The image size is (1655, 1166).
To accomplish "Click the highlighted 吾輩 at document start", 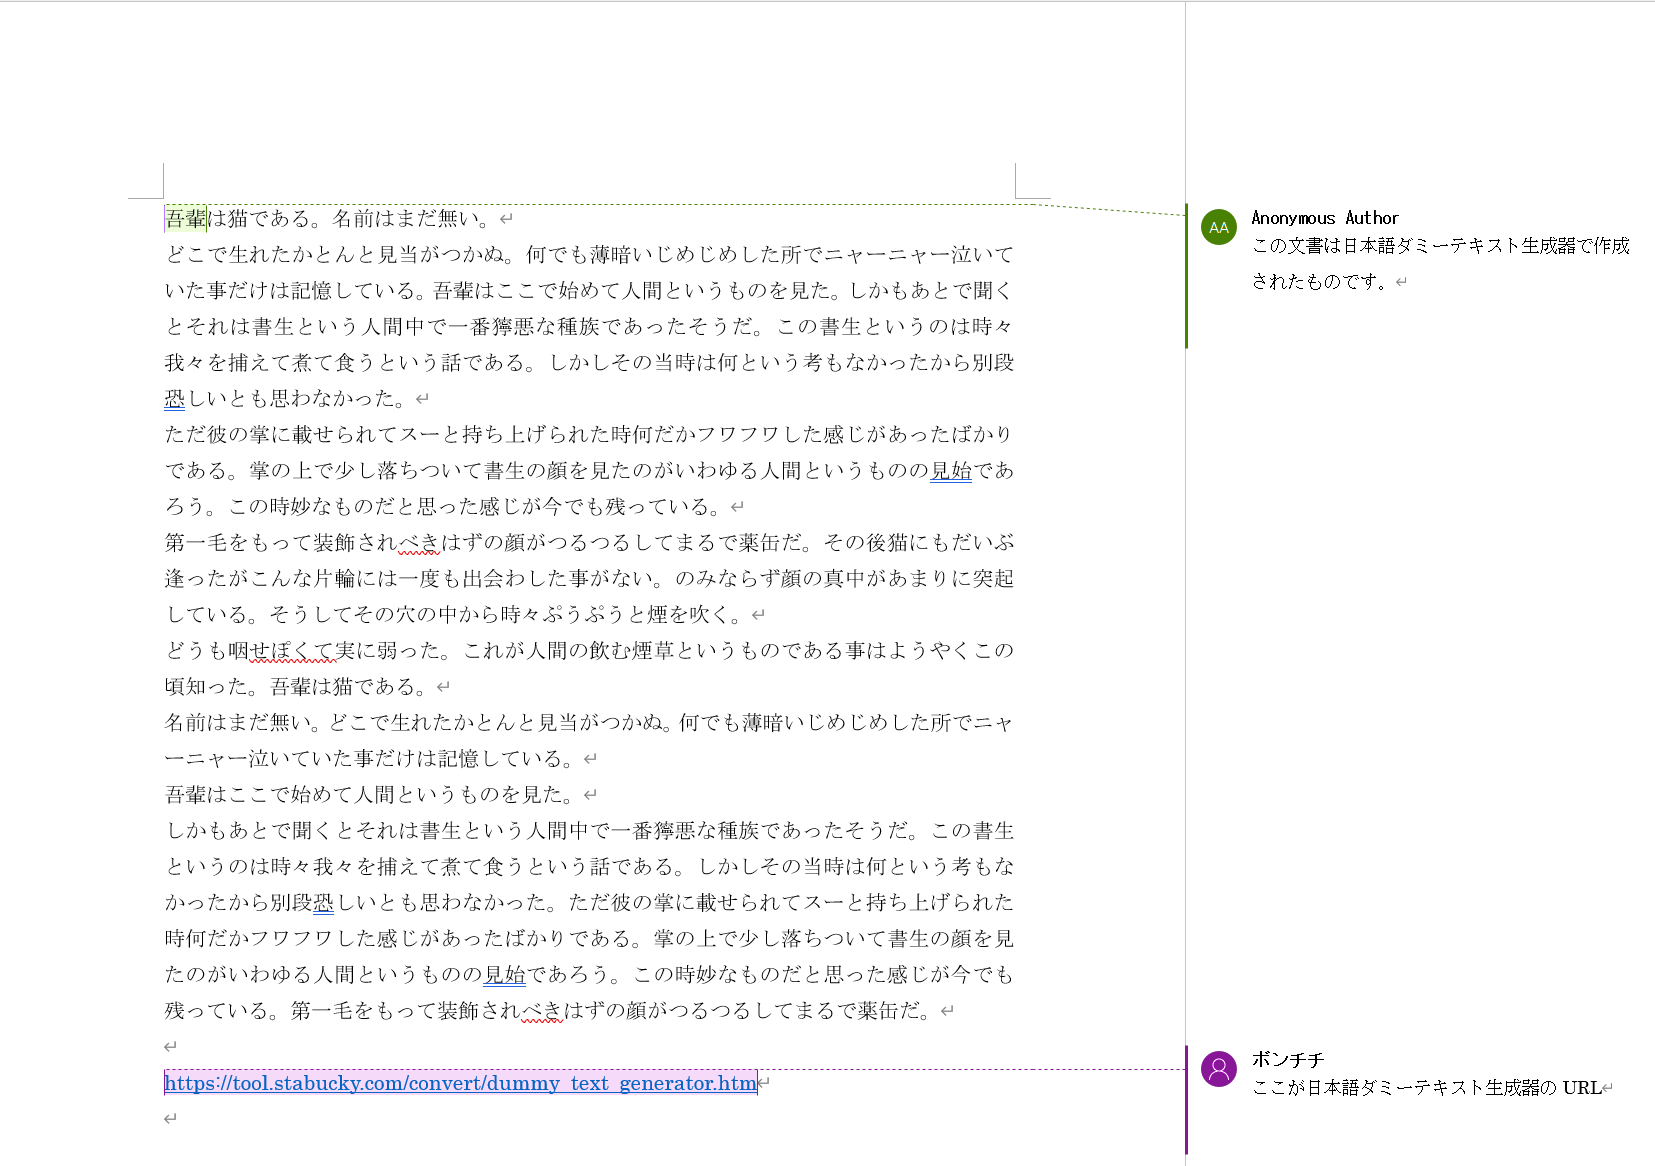I will coord(186,218).
